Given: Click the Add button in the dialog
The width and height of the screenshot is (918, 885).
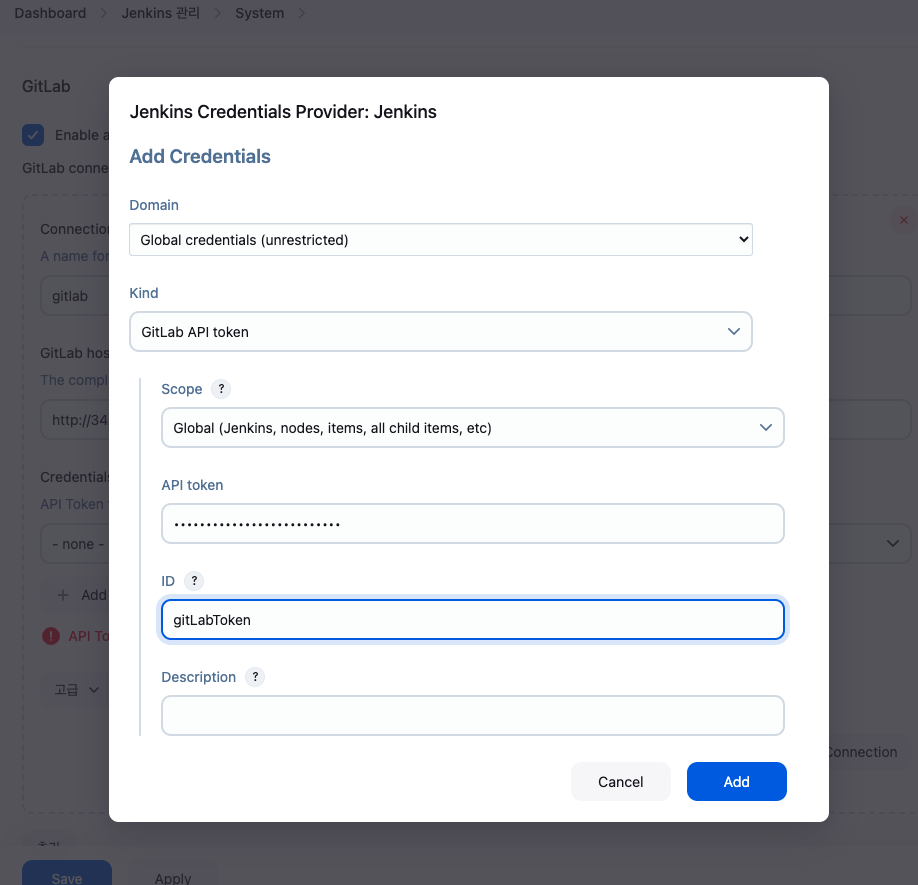Looking at the screenshot, I should coord(737,781).
